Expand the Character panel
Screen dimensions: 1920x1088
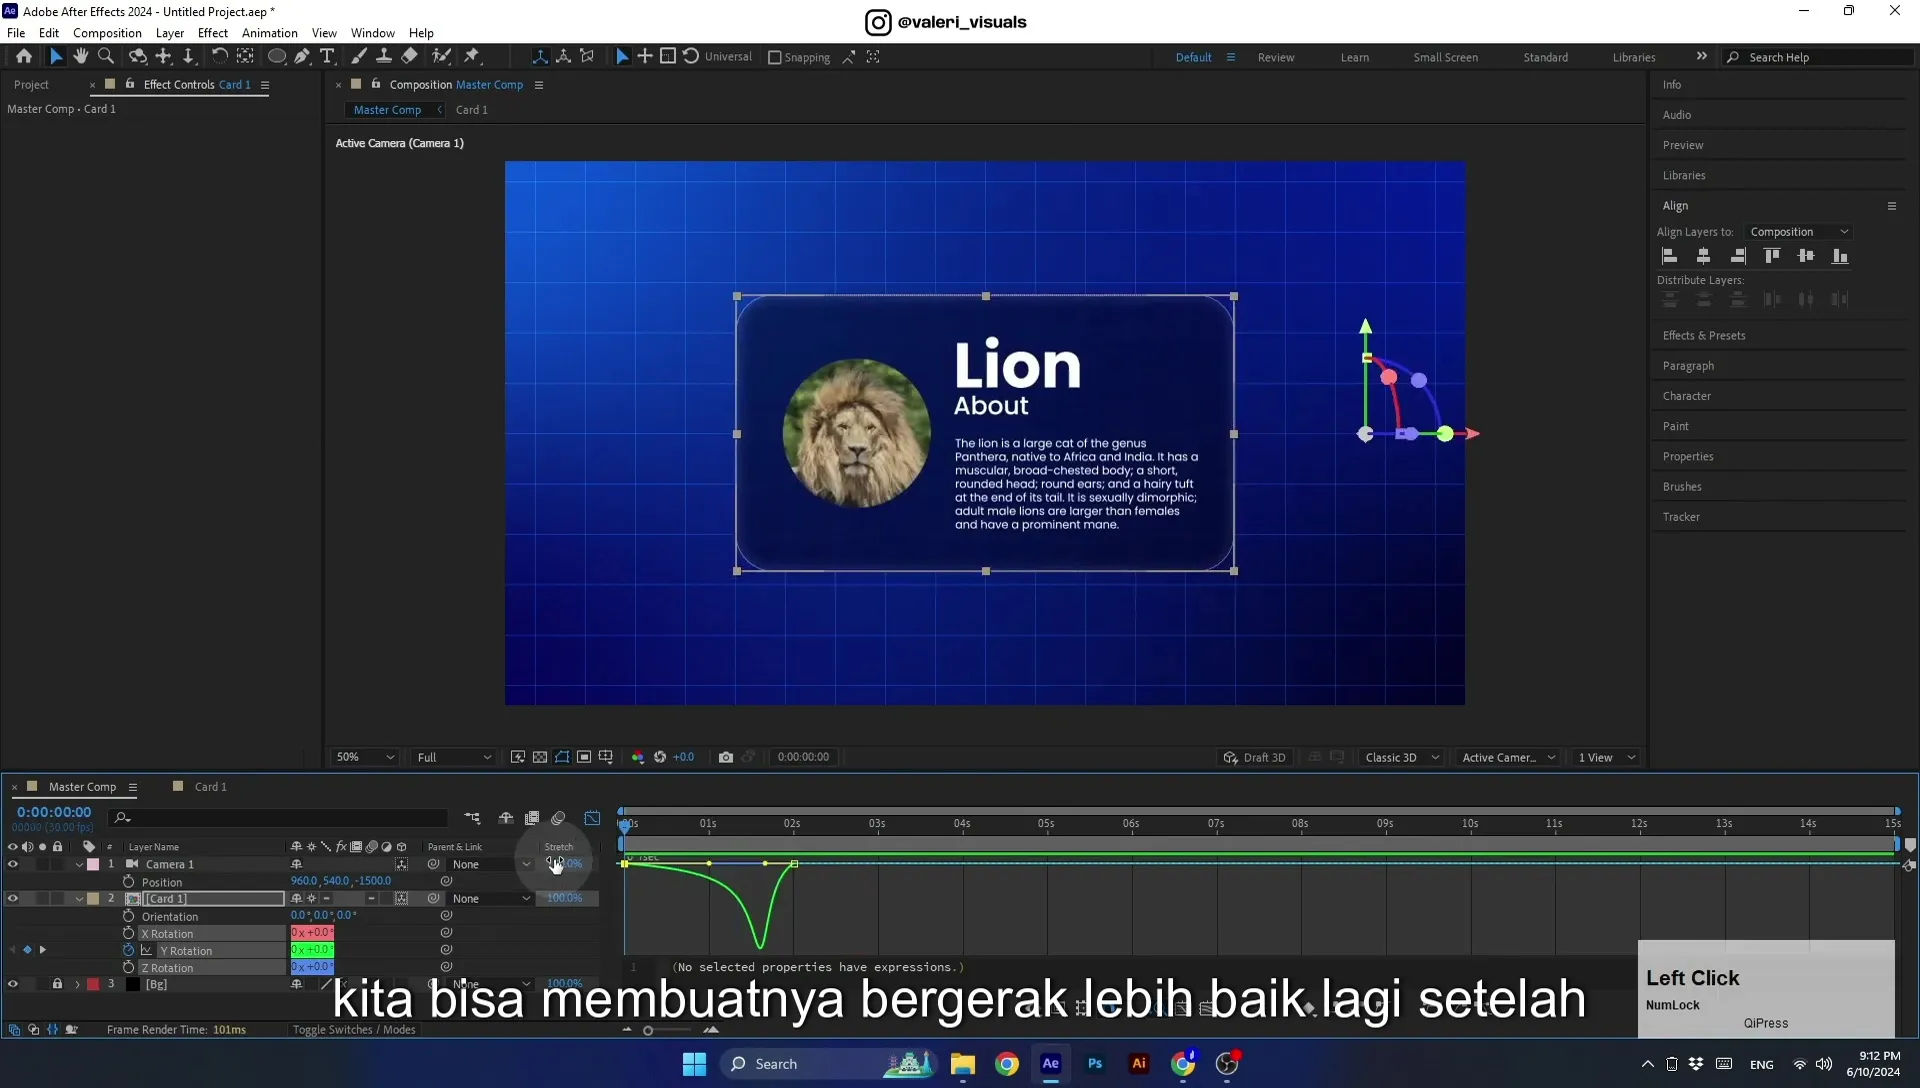click(1686, 396)
